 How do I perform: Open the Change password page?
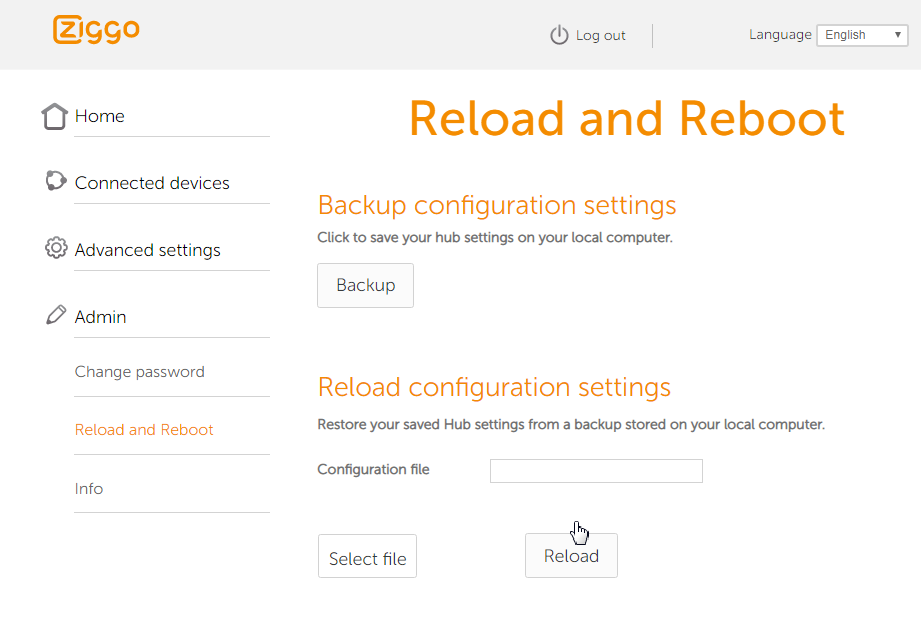[x=140, y=372]
